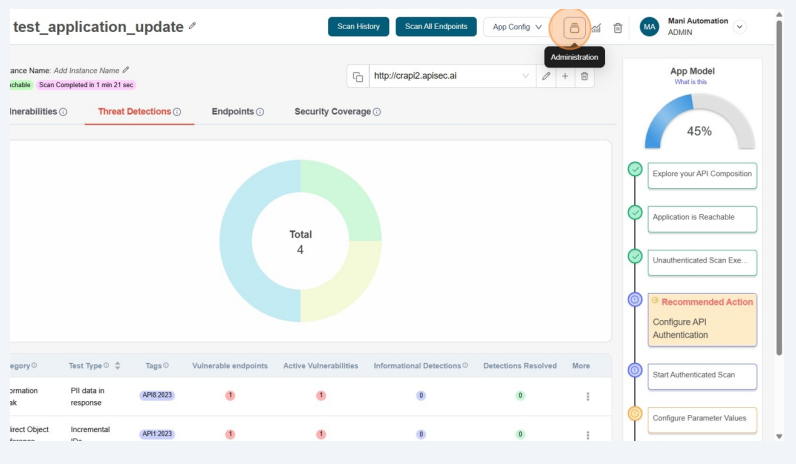Open More options for PII data row
This screenshot has height=466, width=796.
[x=587, y=396]
